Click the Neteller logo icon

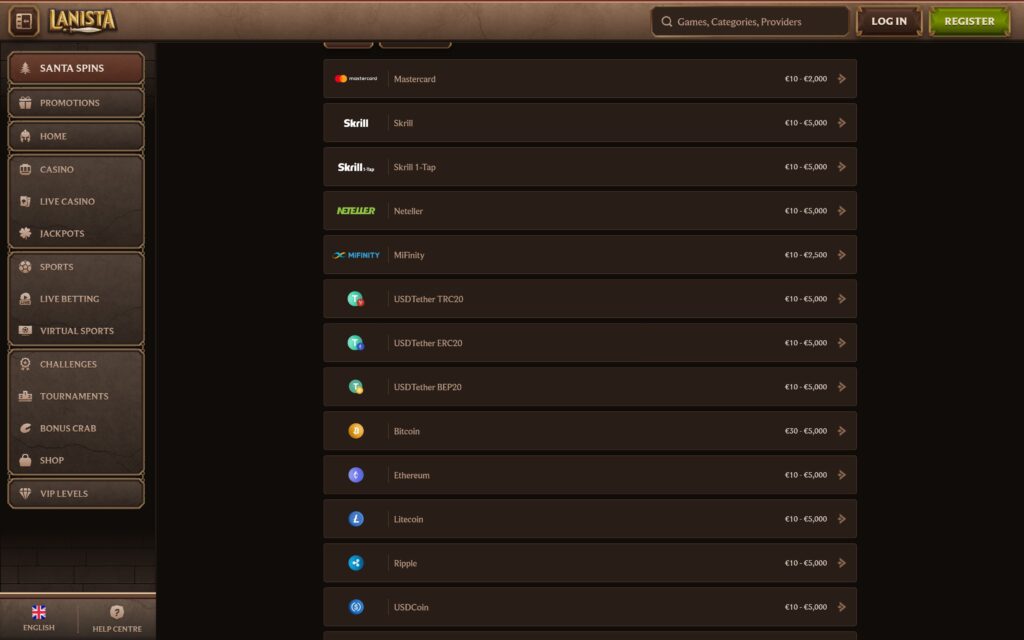[356, 211]
